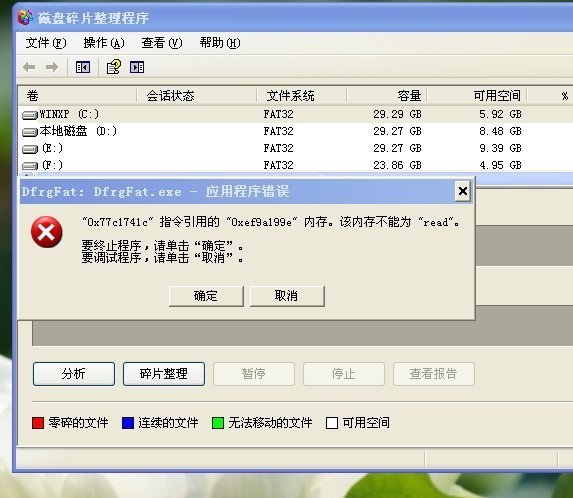This screenshot has height=498, width=573.
Task: Click the 23.86 GB capacity cell
Action: click(x=397, y=165)
